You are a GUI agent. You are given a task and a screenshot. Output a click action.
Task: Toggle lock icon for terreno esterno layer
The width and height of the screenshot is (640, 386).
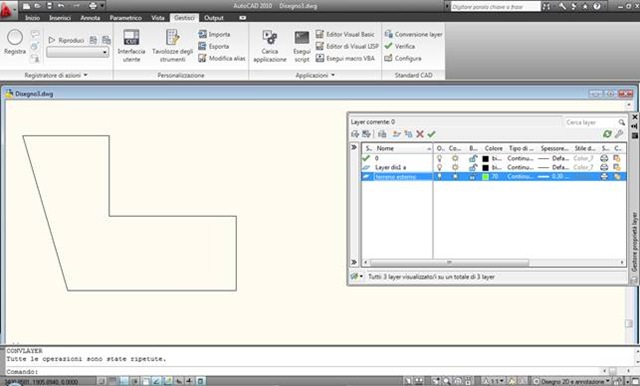pos(473,176)
